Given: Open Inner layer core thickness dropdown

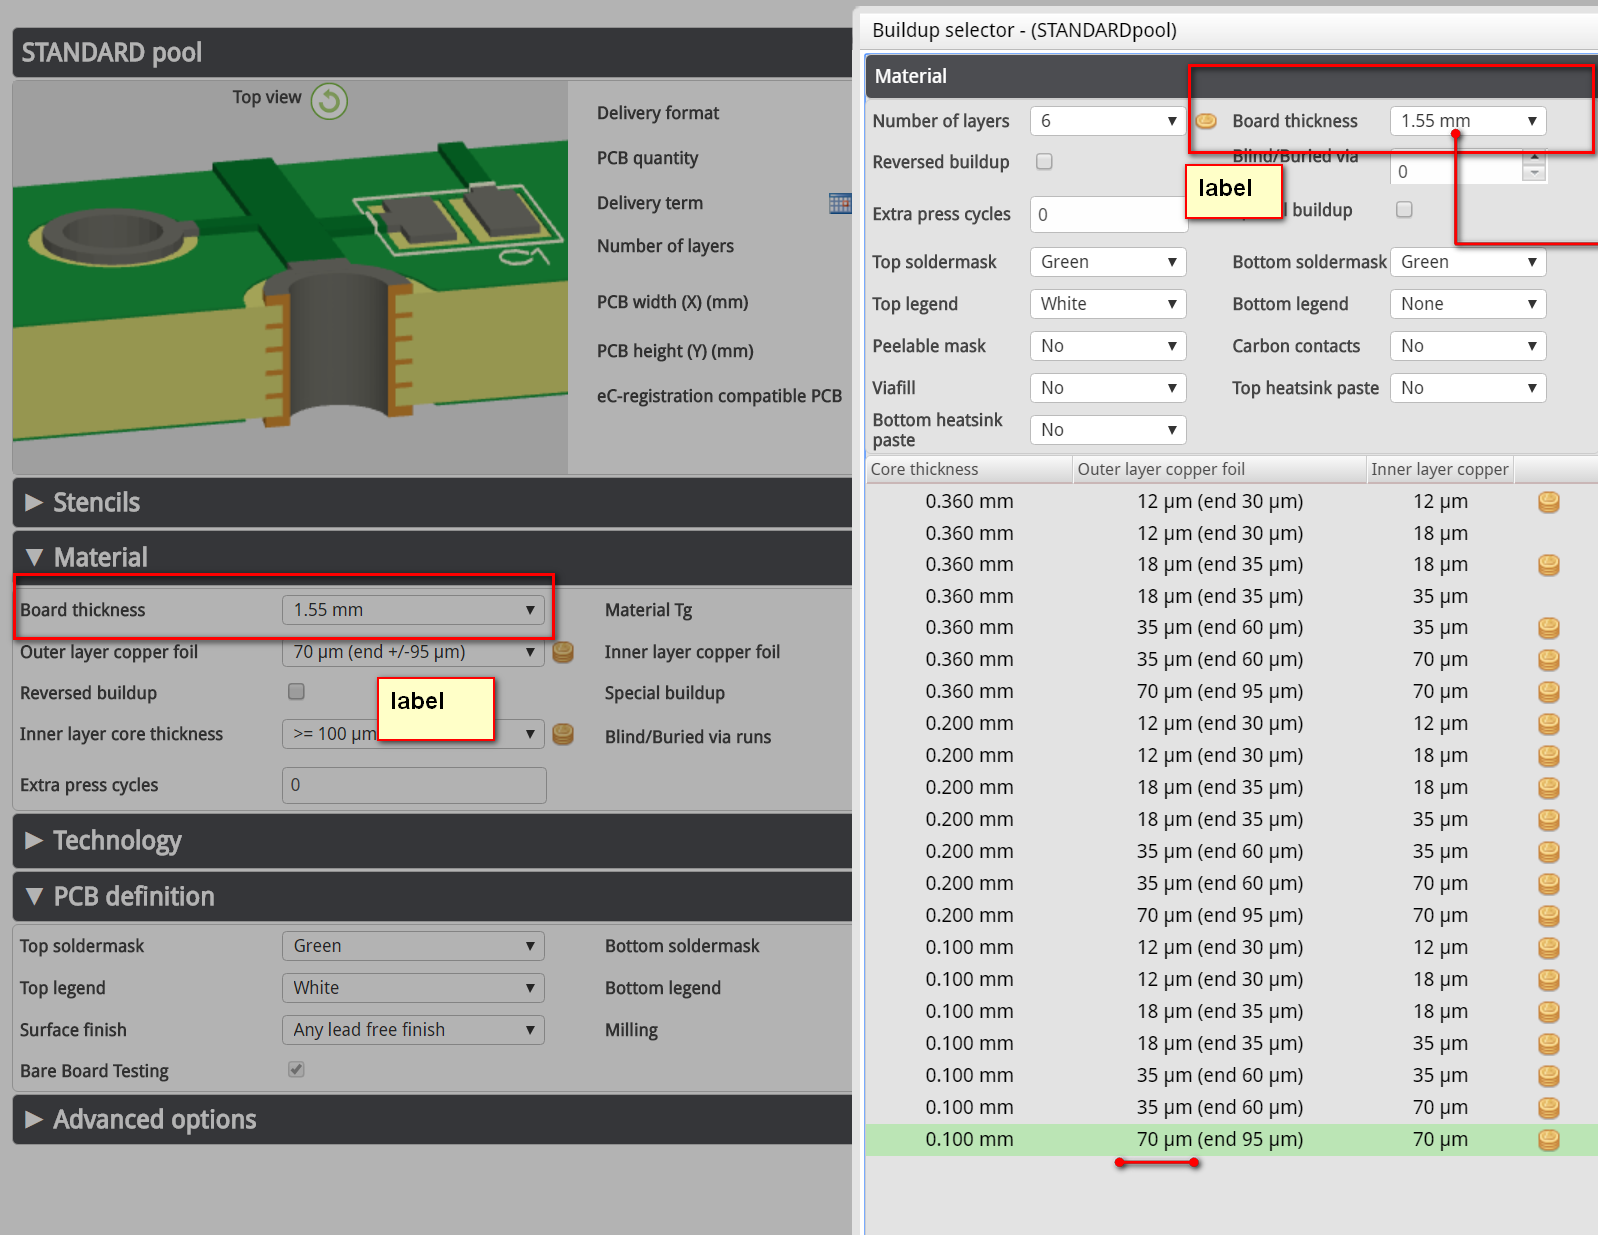Looking at the screenshot, I should click(413, 734).
